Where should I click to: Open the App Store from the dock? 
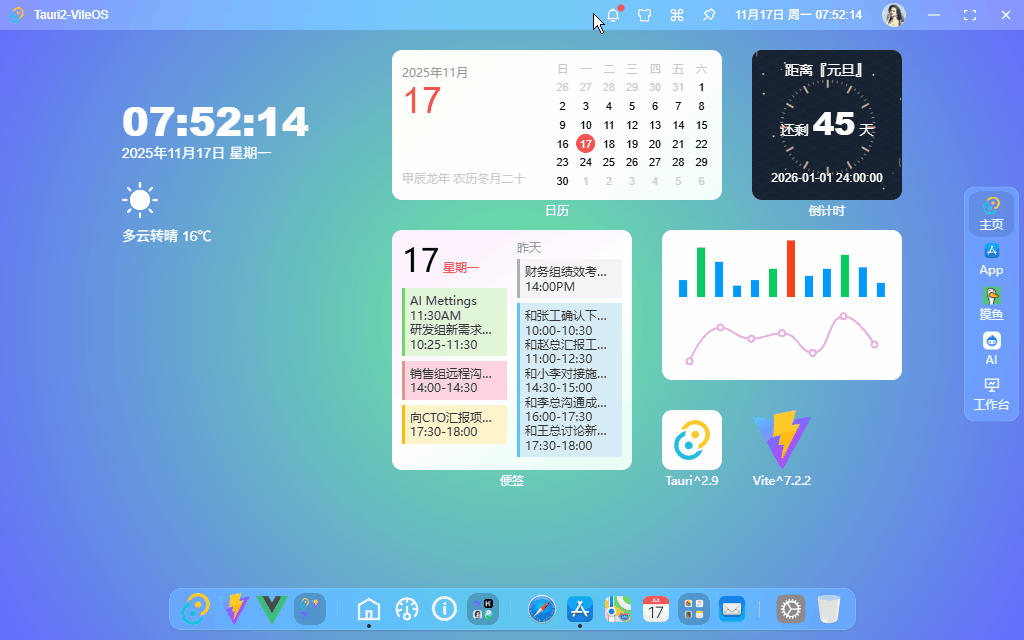[x=579, y=609]
